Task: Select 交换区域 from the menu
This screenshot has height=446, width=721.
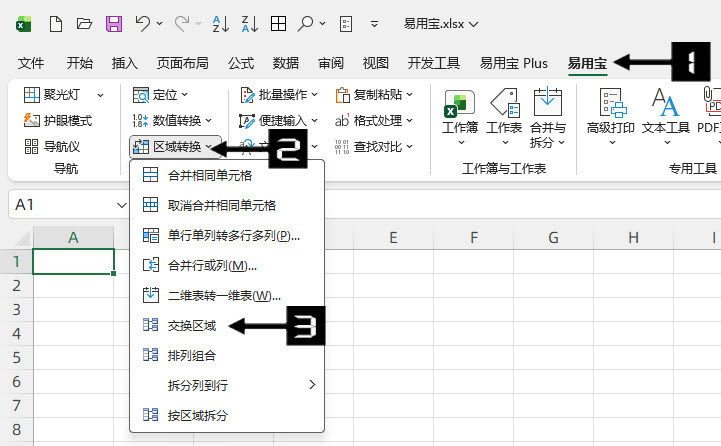Action: pos(191,325)
